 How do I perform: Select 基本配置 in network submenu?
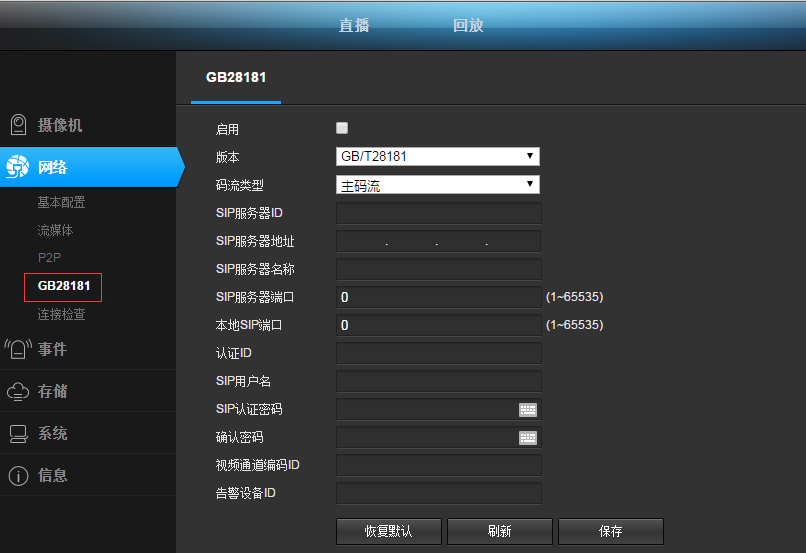(61, 202)
